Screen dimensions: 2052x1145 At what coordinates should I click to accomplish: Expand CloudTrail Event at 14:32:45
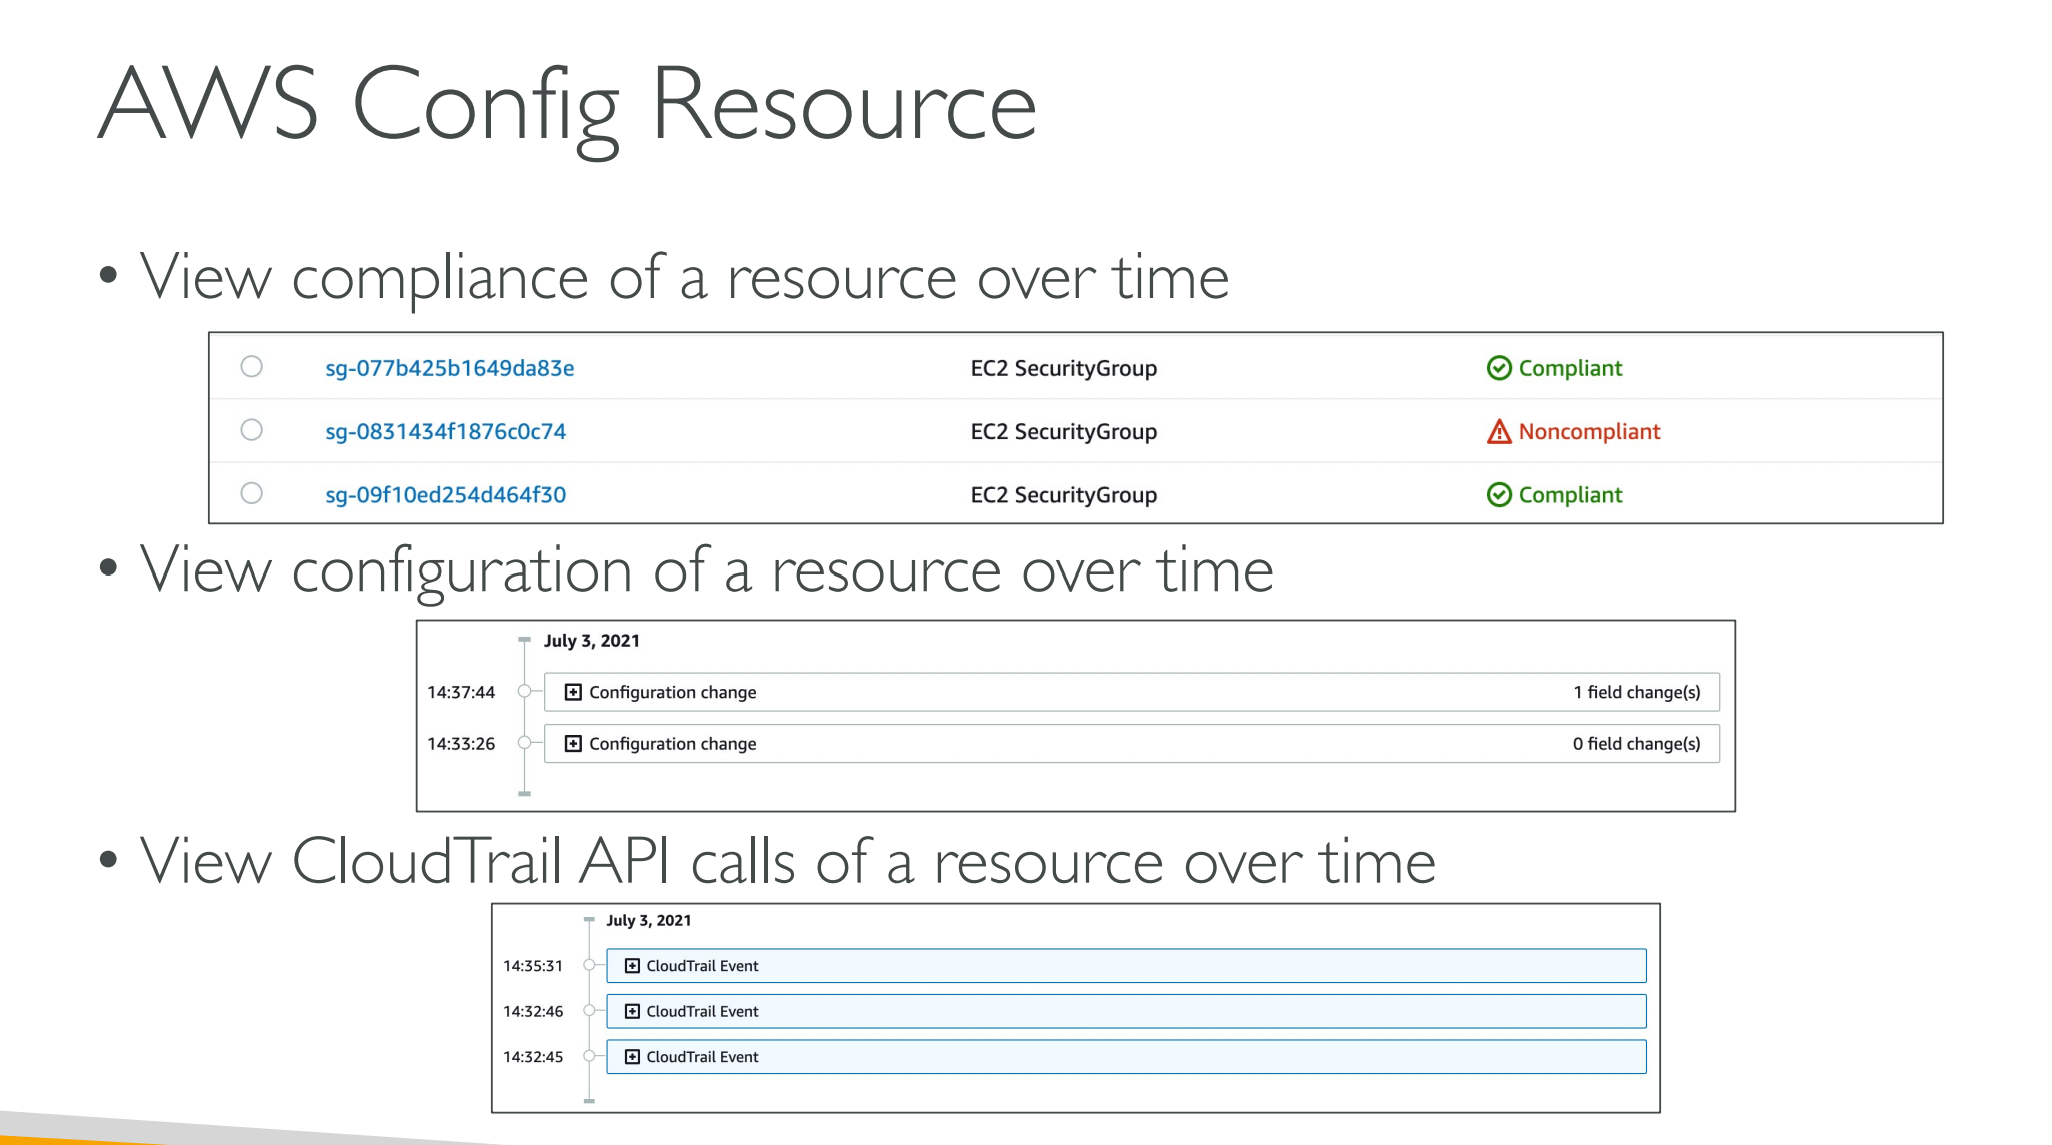632,1056
